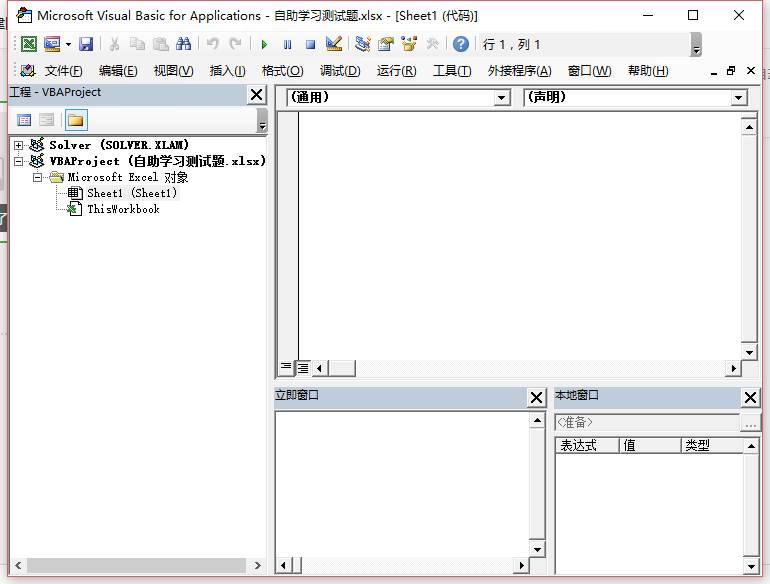Toggle Folders view in project panel

pos(76,120)
